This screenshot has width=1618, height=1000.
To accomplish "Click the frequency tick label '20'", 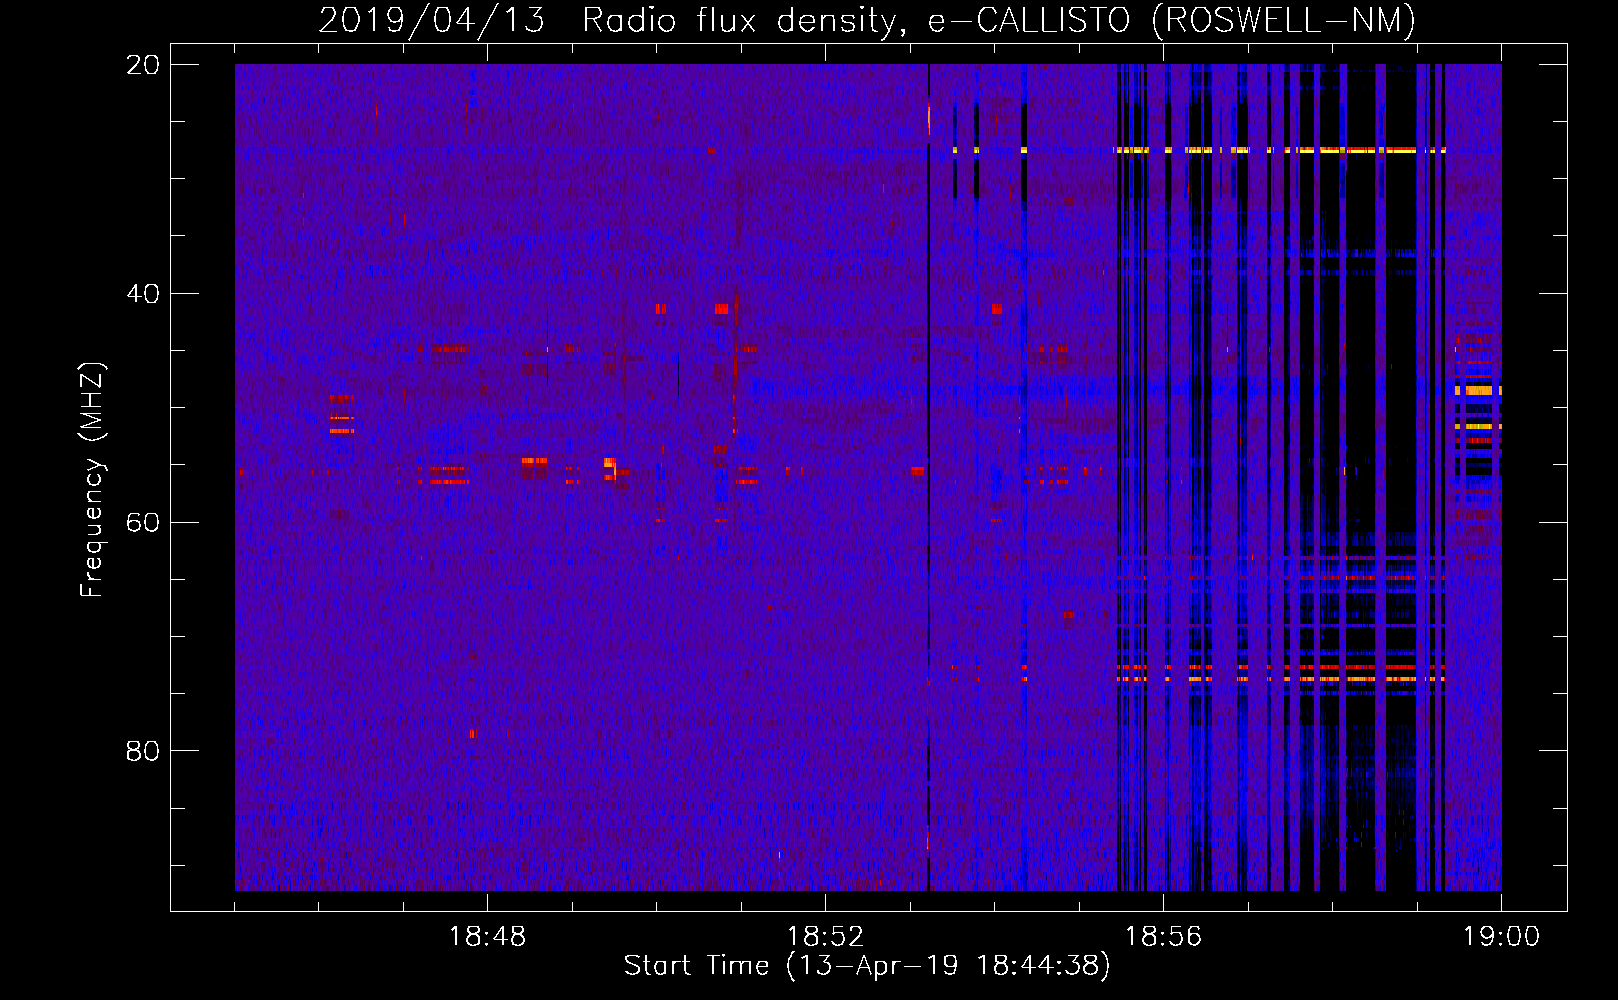I will tap(143, 65).
